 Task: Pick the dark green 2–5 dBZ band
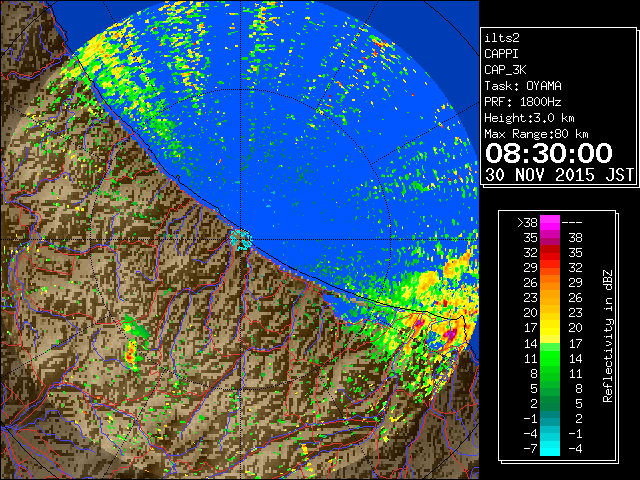[x=550, y=403]
